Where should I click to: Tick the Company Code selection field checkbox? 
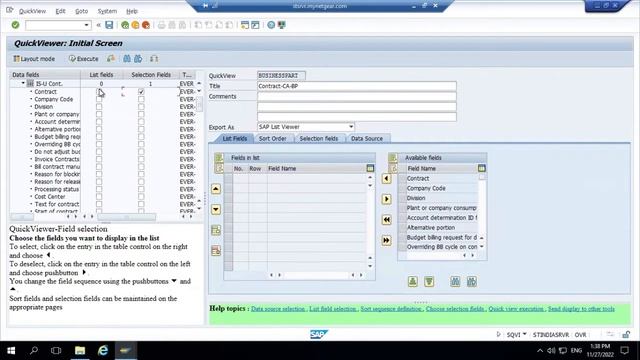pos(141,99)
